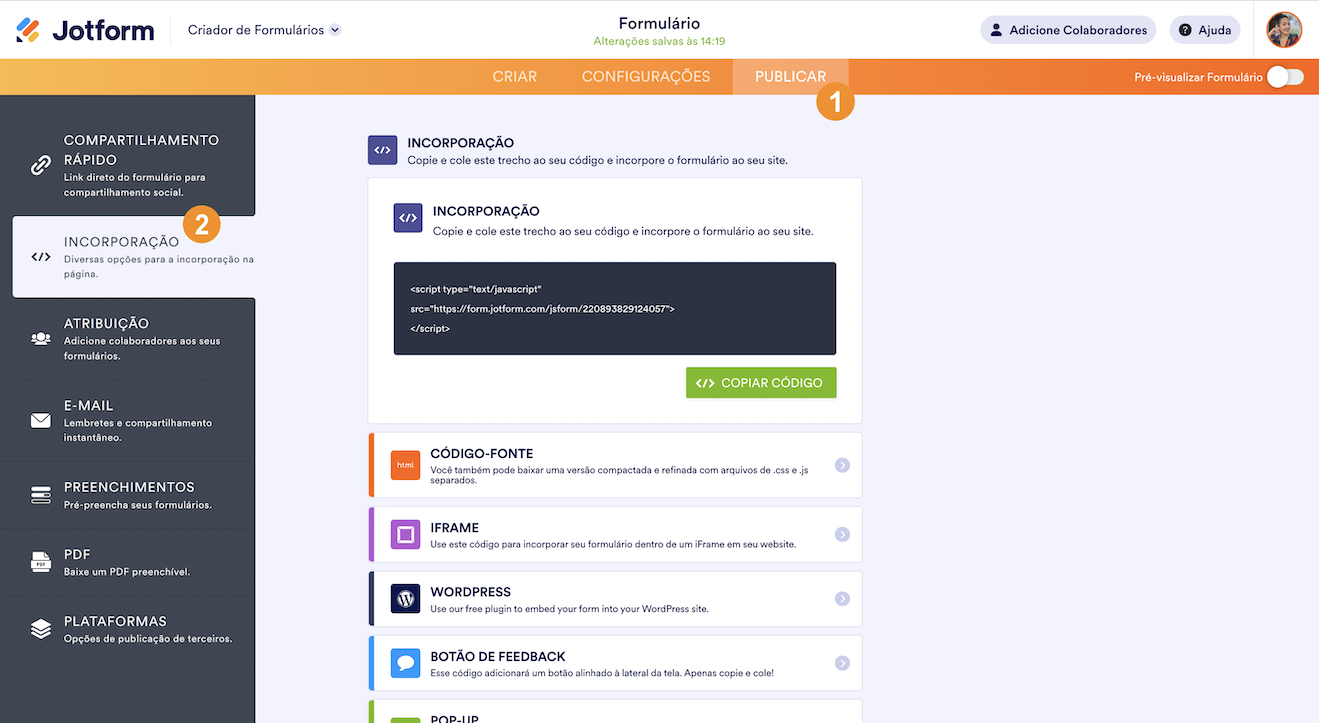
Task: Click 'Pré-preencha seus formulários.' text
Action: click(x=138, y=505)
